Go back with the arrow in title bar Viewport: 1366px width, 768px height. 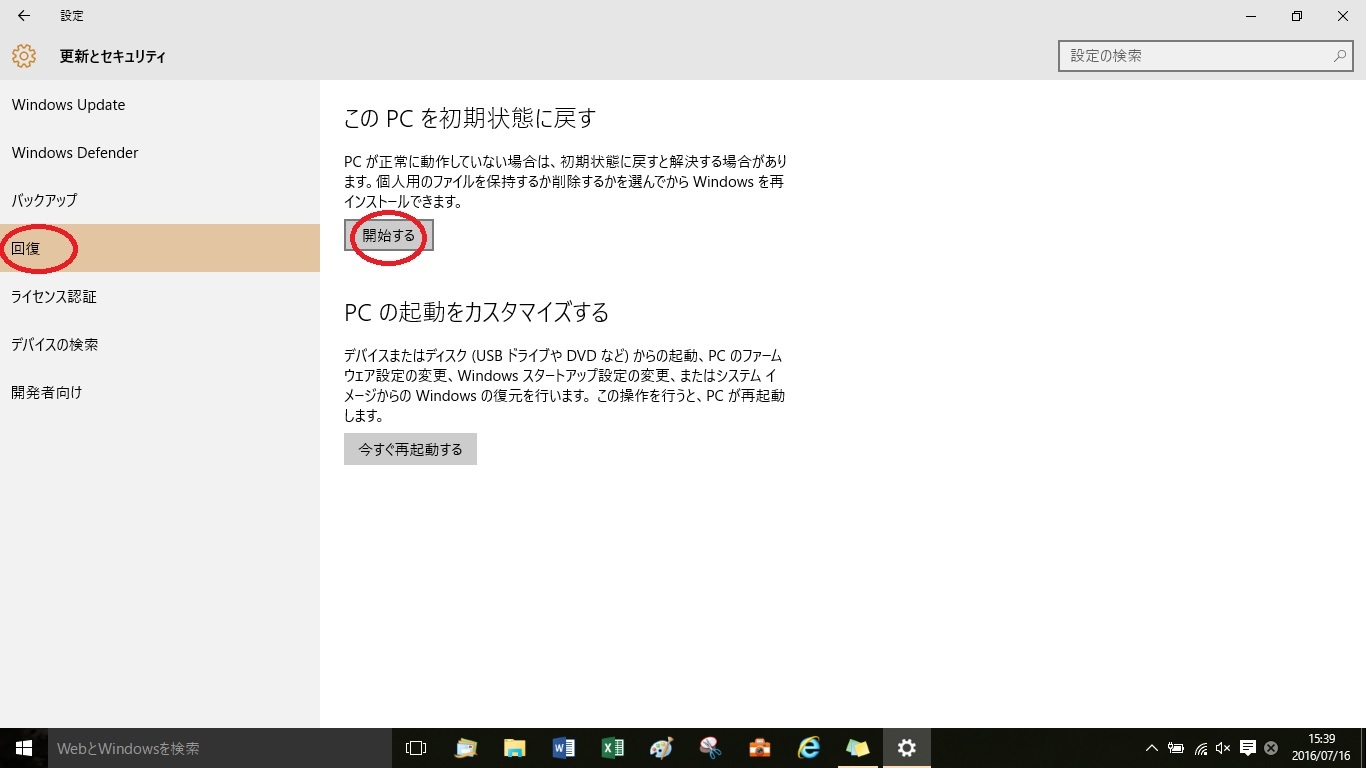point(24,16)
